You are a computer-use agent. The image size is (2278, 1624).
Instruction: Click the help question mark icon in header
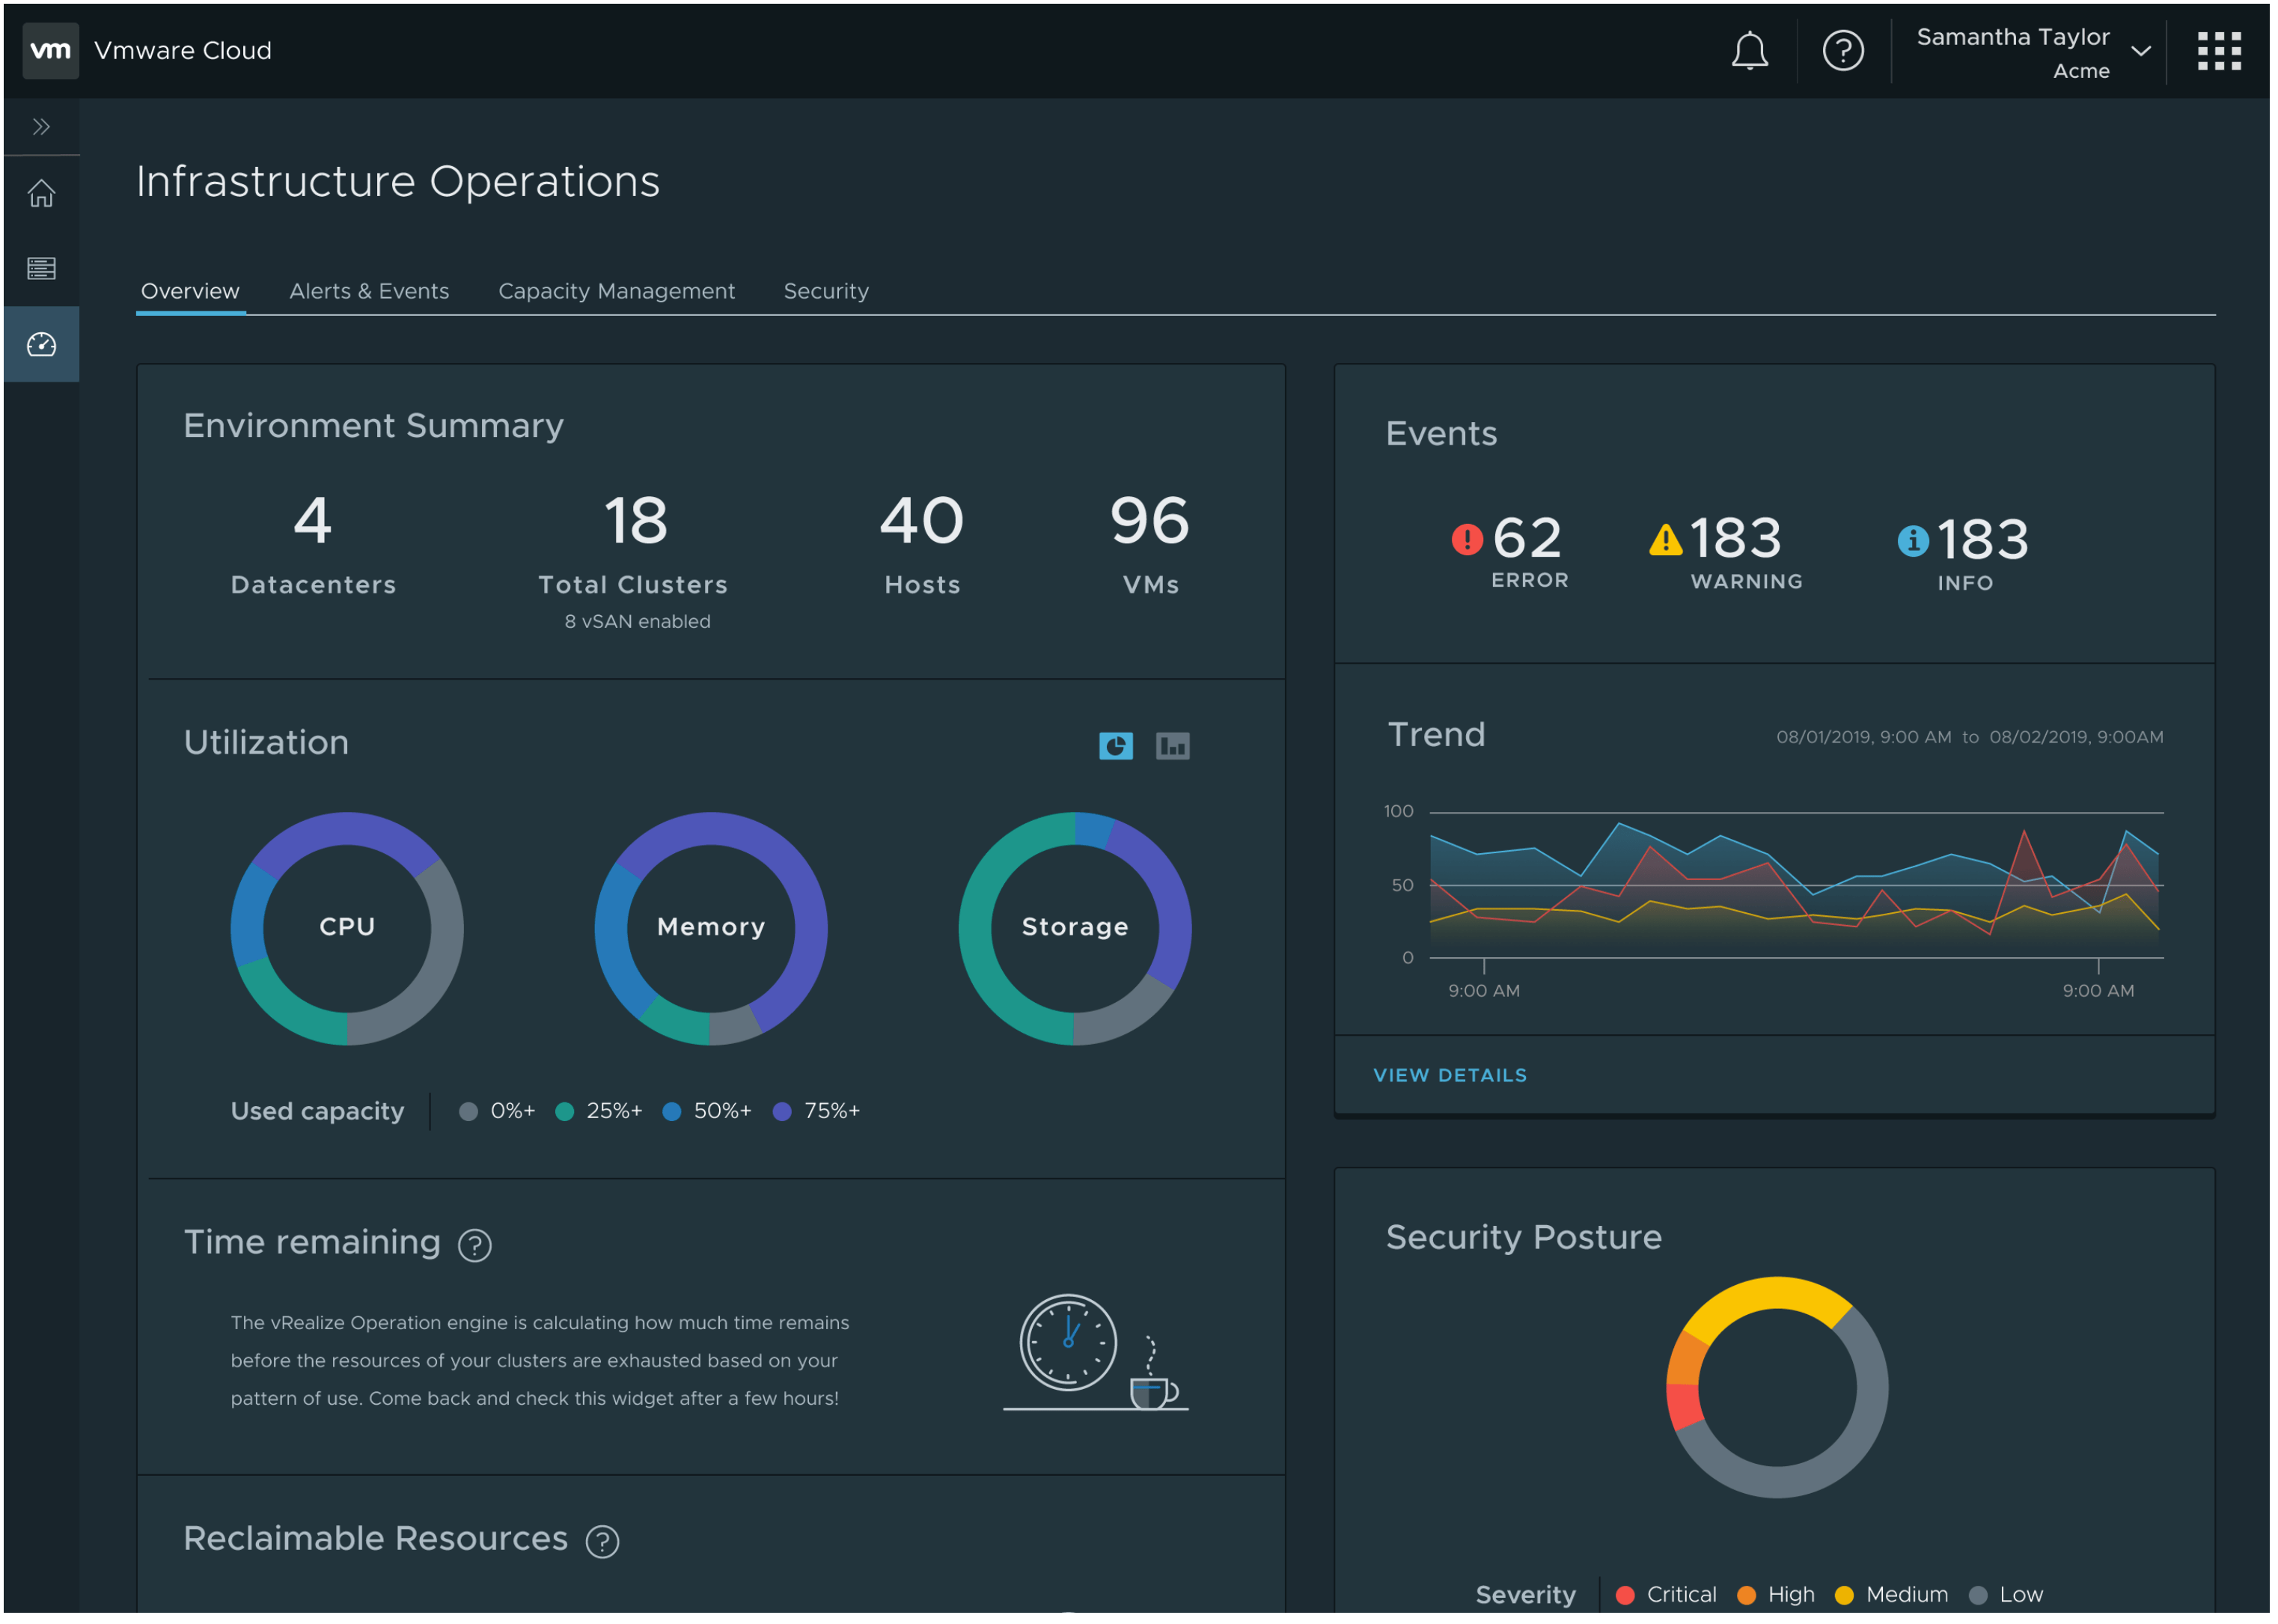pos(1844,51)
